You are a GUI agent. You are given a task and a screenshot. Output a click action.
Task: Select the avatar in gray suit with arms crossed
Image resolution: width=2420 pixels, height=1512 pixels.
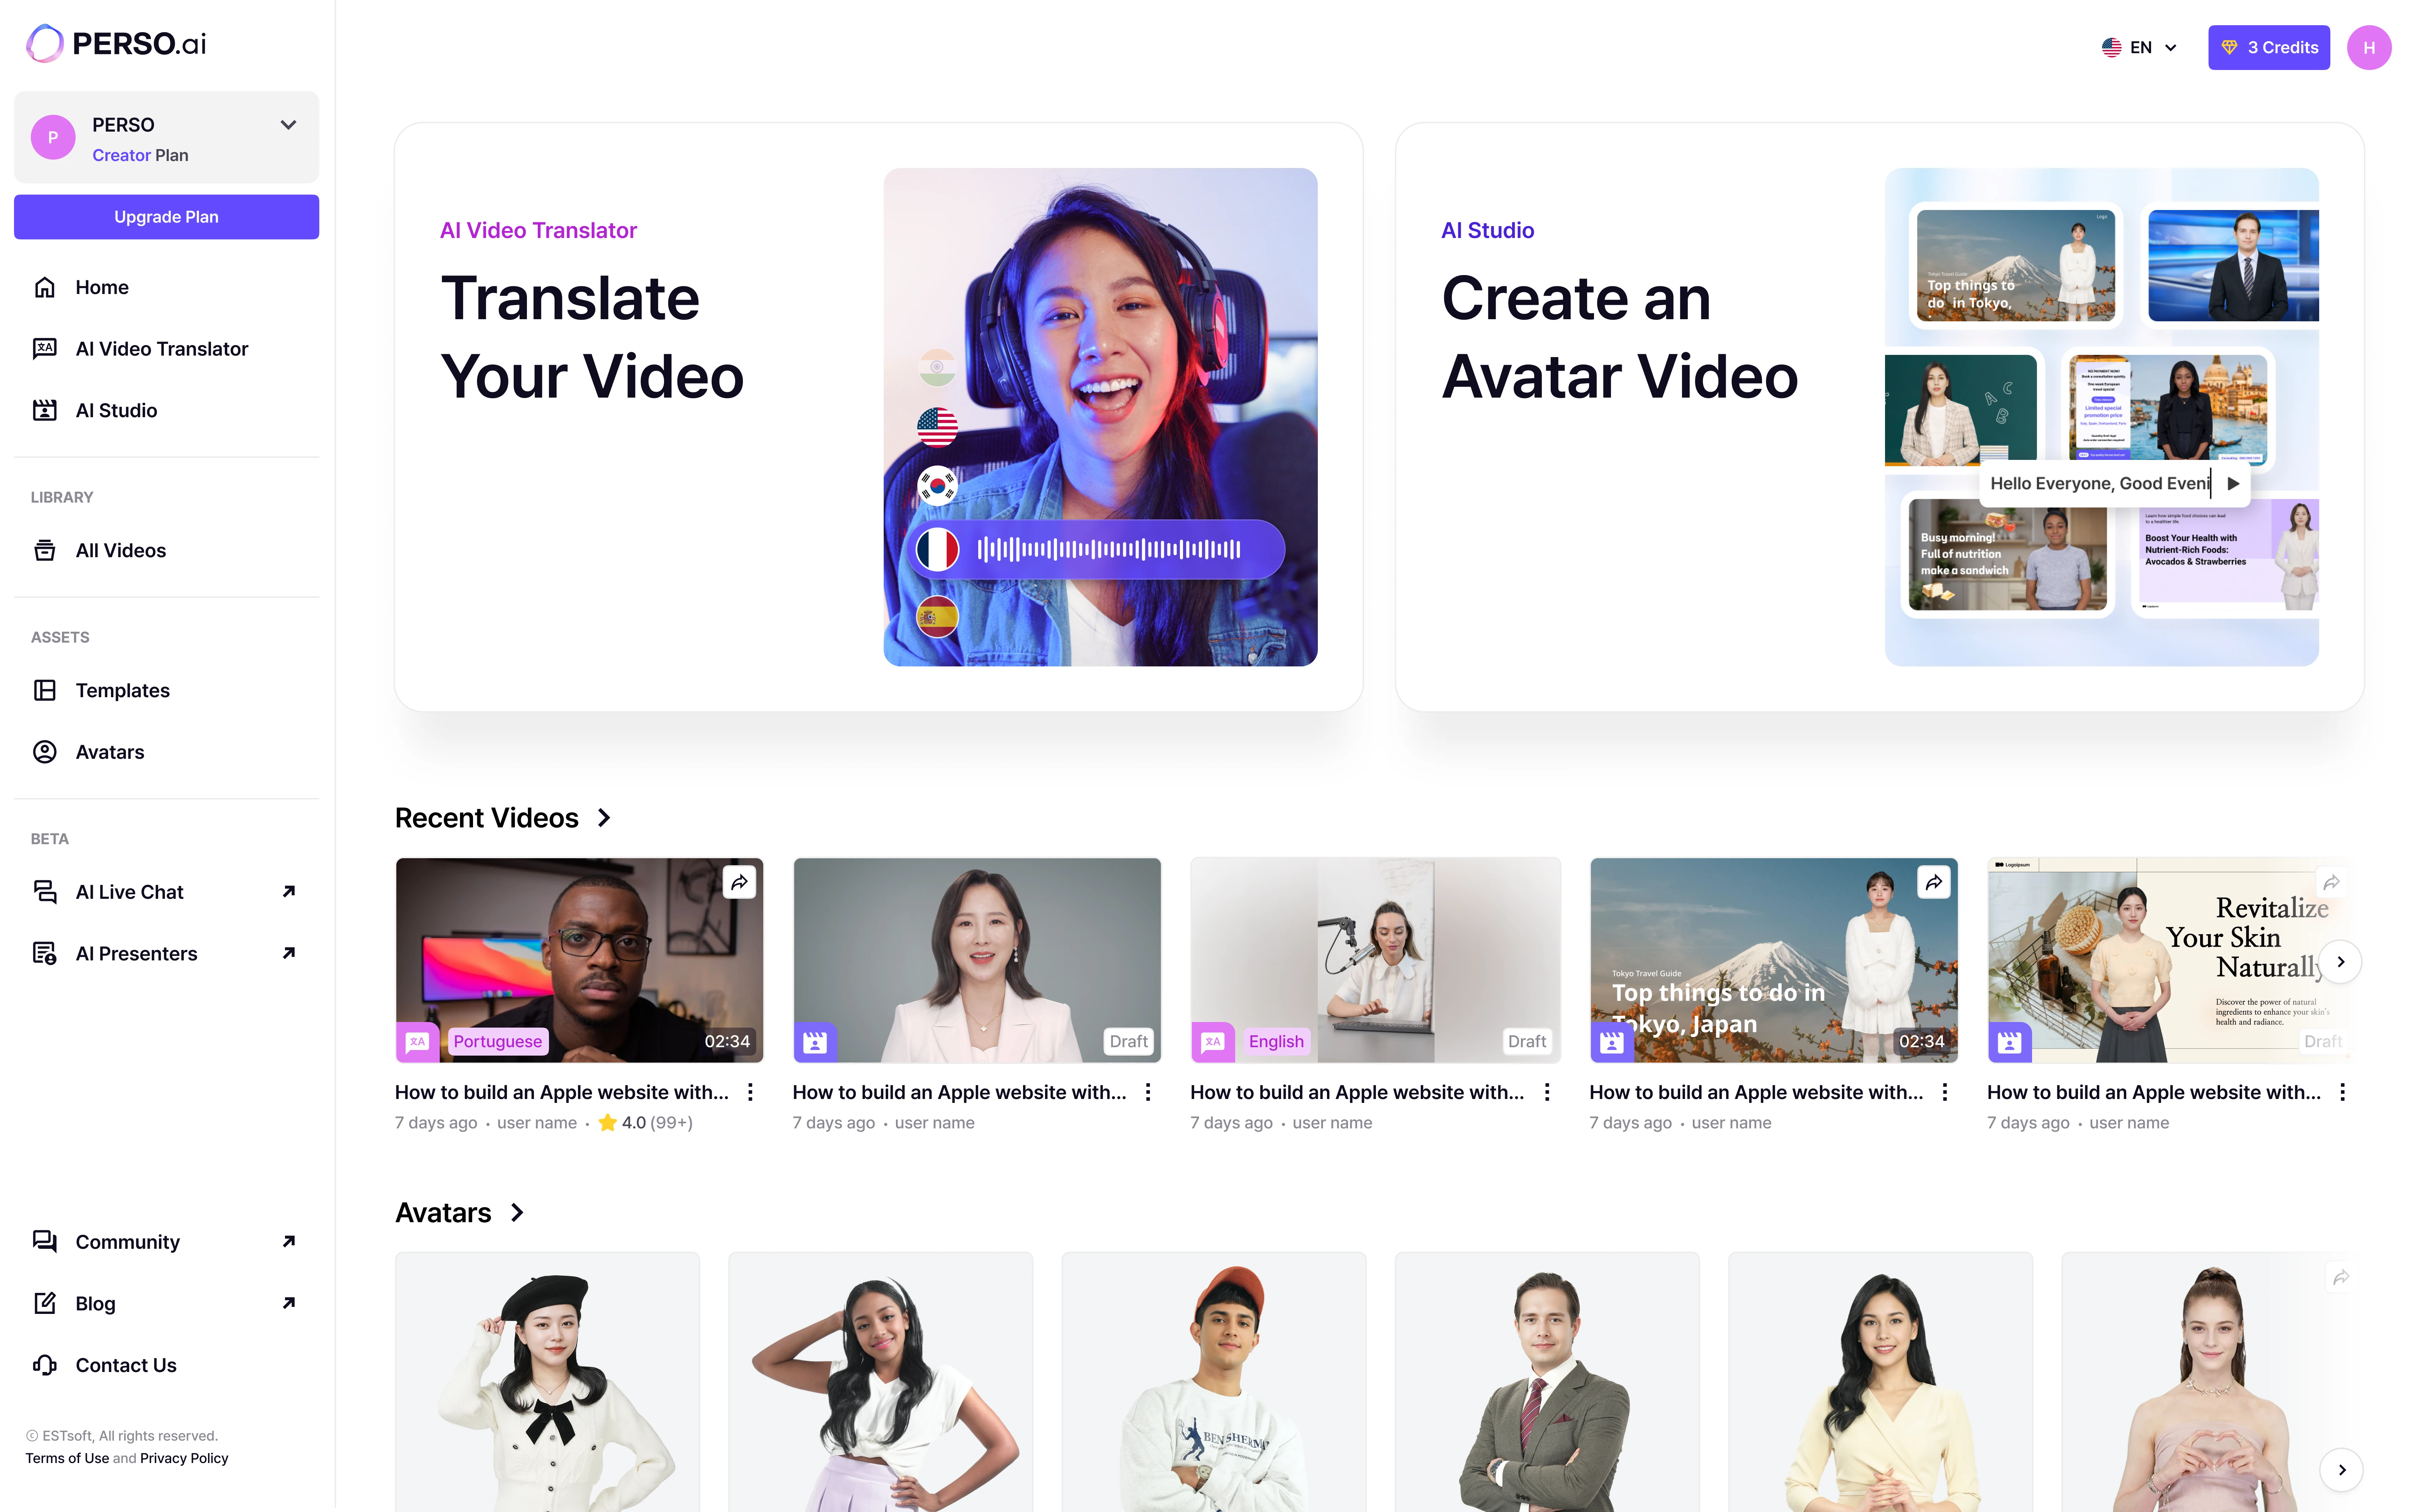(1547, 1382)
